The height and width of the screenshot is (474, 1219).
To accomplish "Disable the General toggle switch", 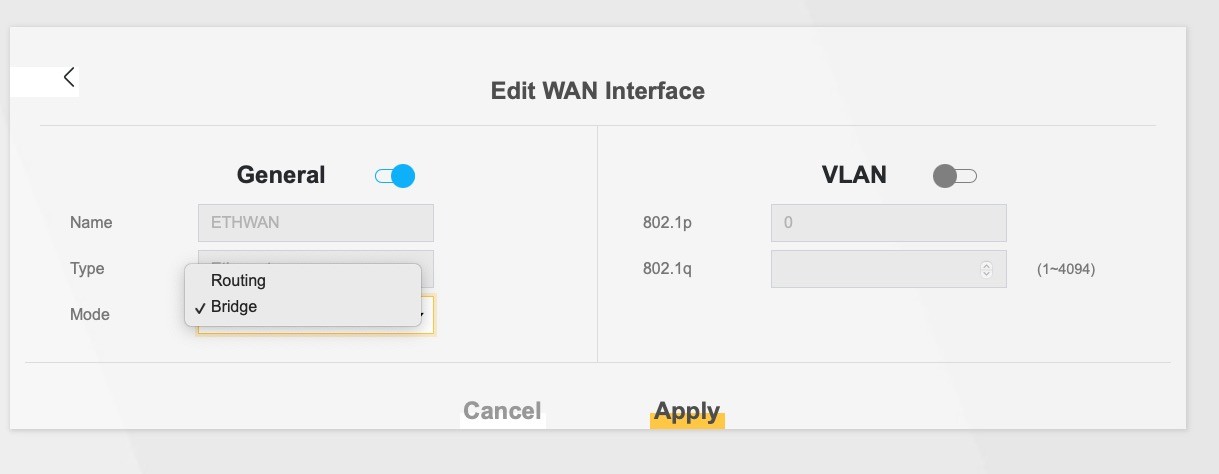I will coord(395,177).
